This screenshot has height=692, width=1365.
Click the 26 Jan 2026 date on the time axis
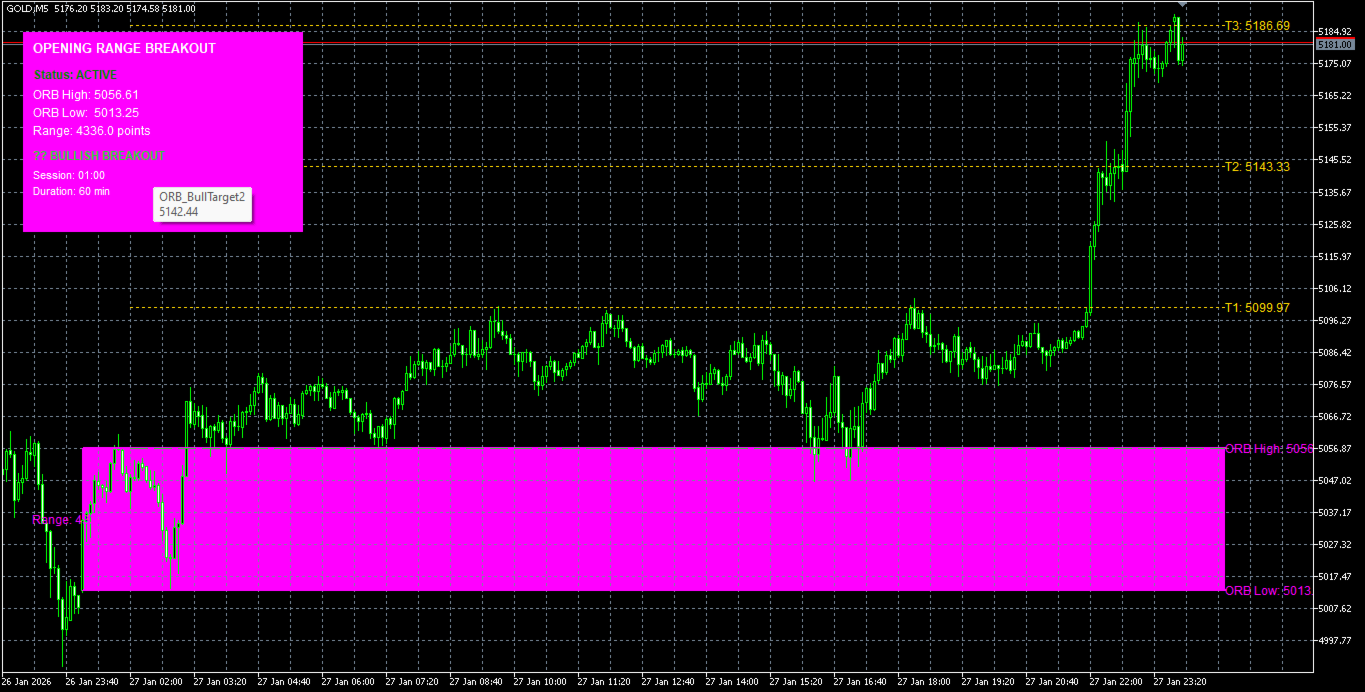click(27, 681)
